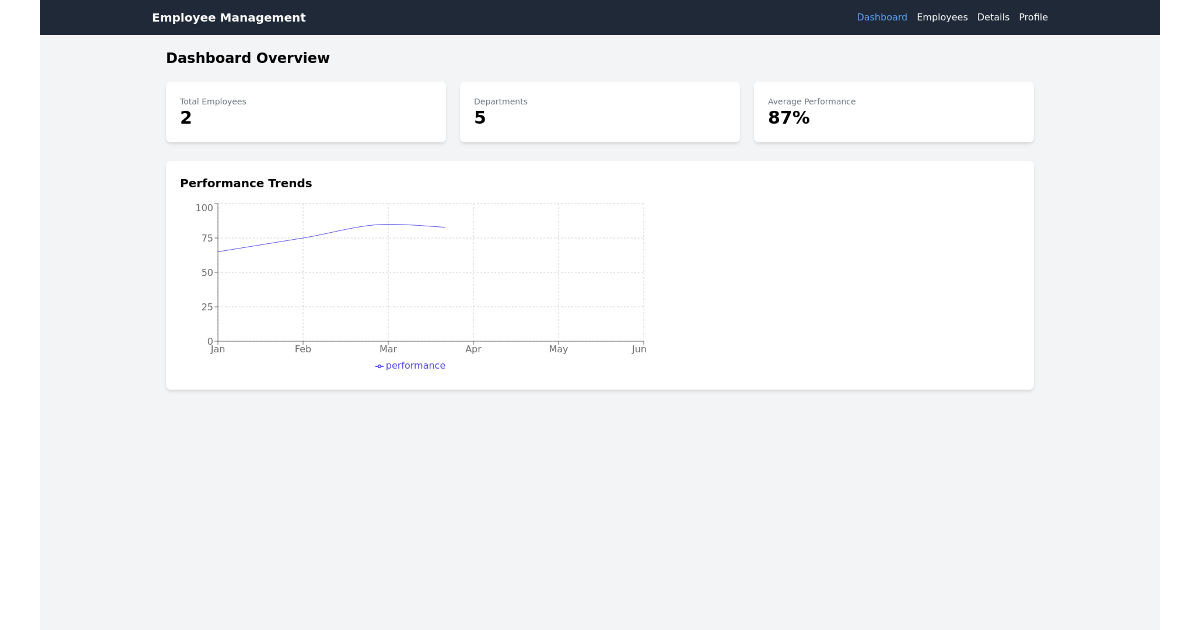1200x630 pixels.
Task: Open the Dashboard navigation link
Action: coord(882,17)
